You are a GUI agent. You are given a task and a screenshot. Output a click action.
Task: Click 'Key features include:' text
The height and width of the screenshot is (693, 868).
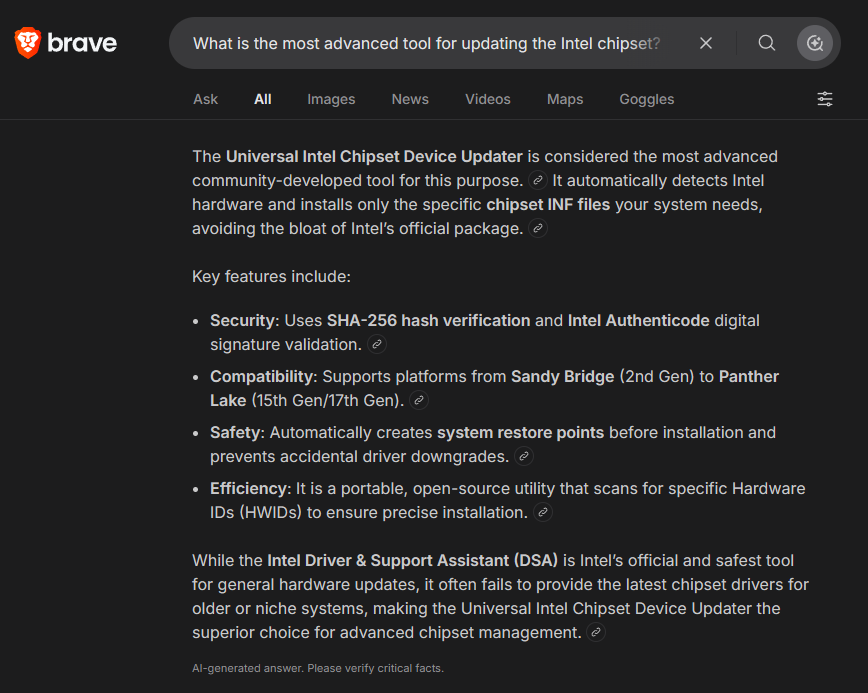pyautogui.click(x=271, y=276)
